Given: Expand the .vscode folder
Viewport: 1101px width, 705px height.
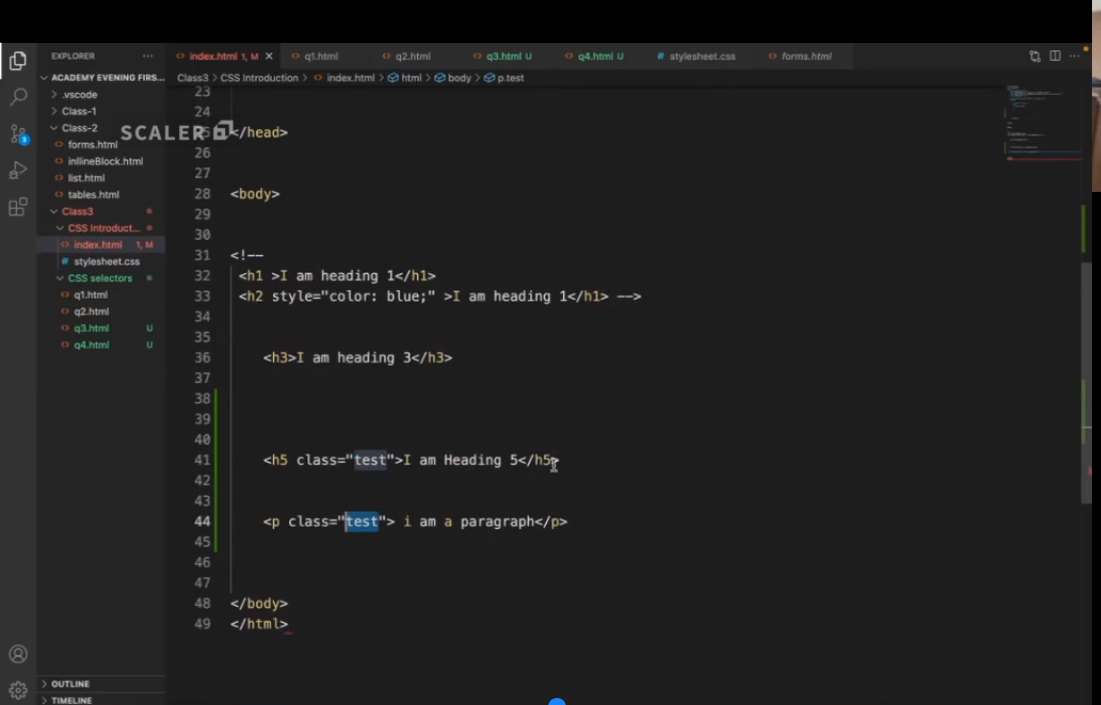Looking at the screenshot, I should (79, 95).
